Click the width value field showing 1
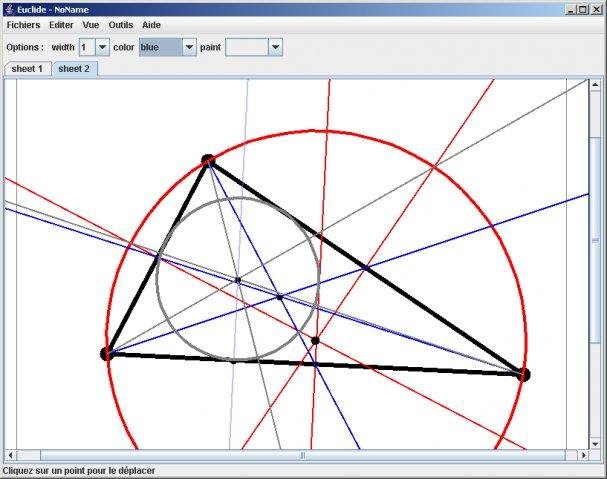 (87, 47)
